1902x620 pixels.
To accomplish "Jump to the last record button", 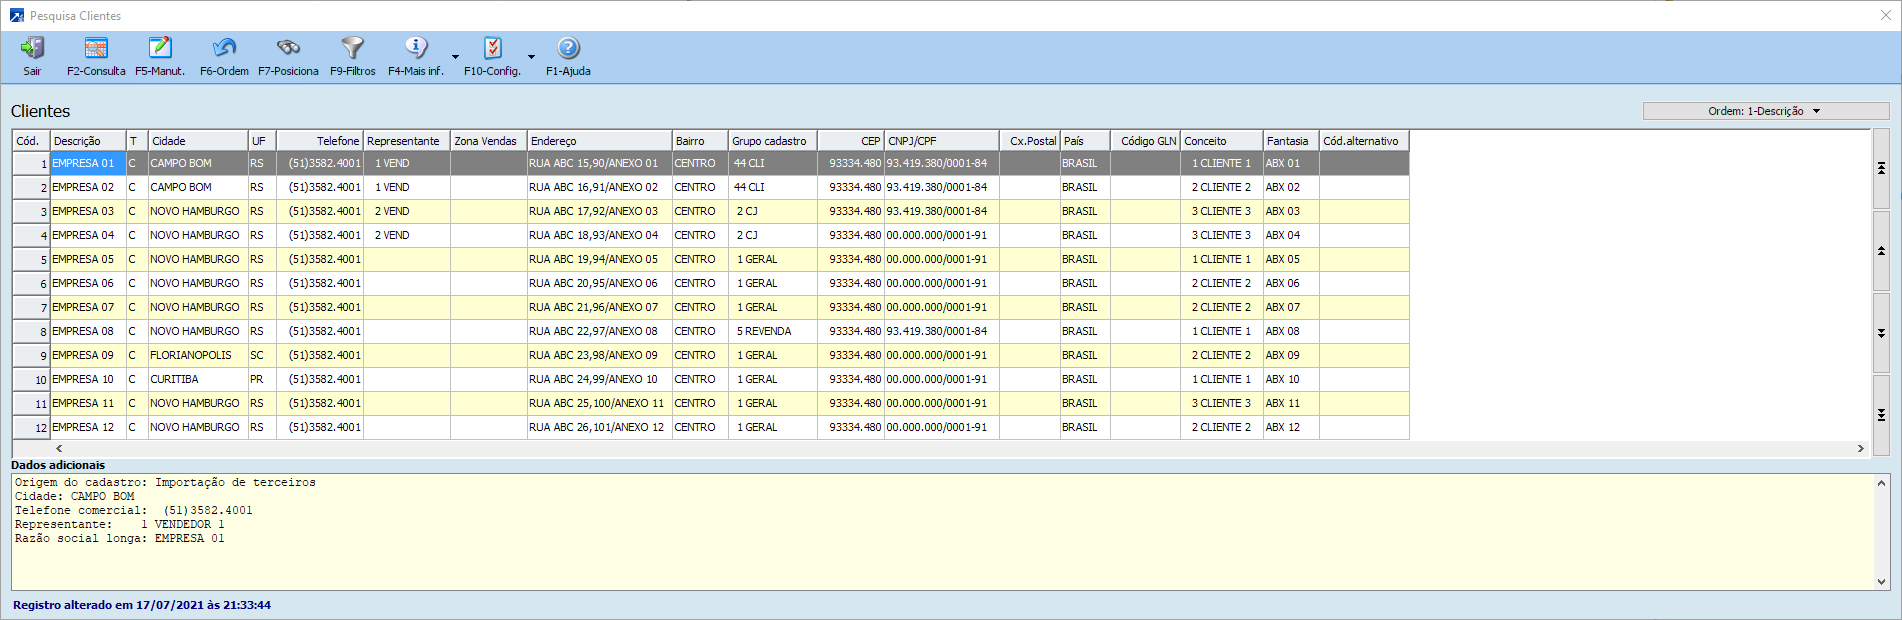I will (x=1881, y=415).
